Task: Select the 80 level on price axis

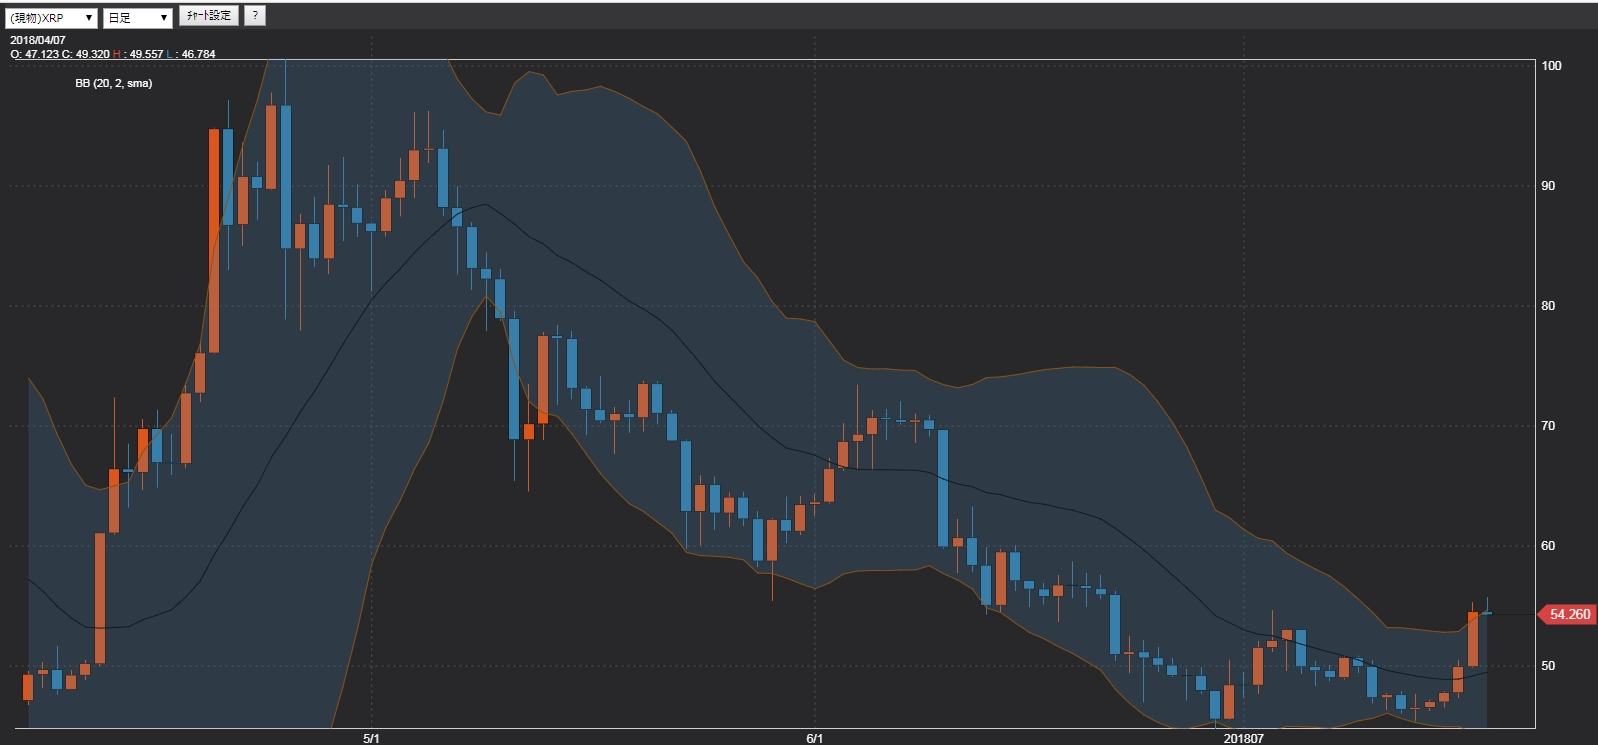Action: point(1548,306)
